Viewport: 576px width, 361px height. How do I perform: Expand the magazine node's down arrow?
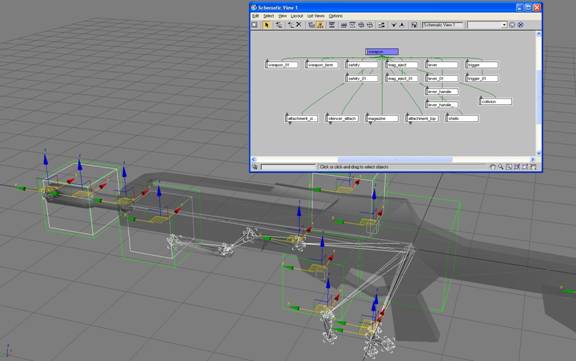pyautogui.click(x=370, y=123)
